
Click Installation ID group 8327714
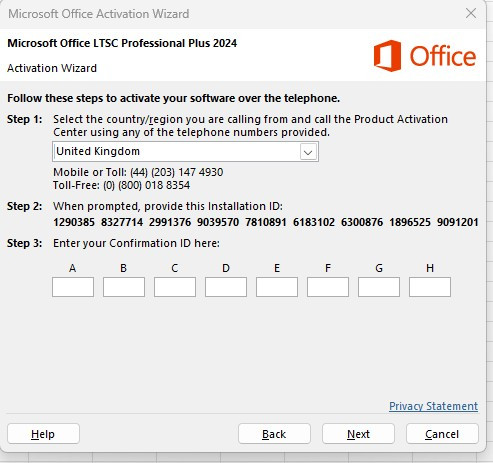coord(122,222)
